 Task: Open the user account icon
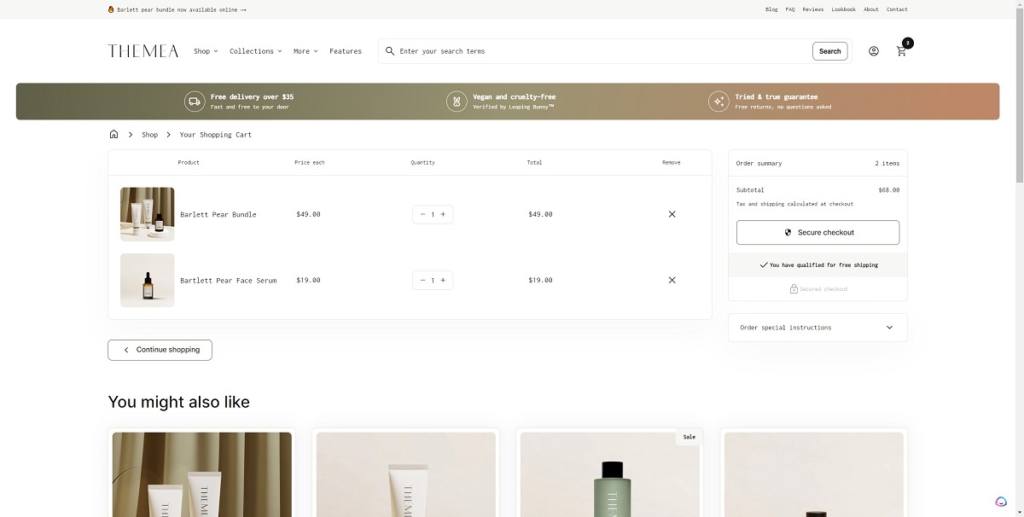[x=873, y=51]
